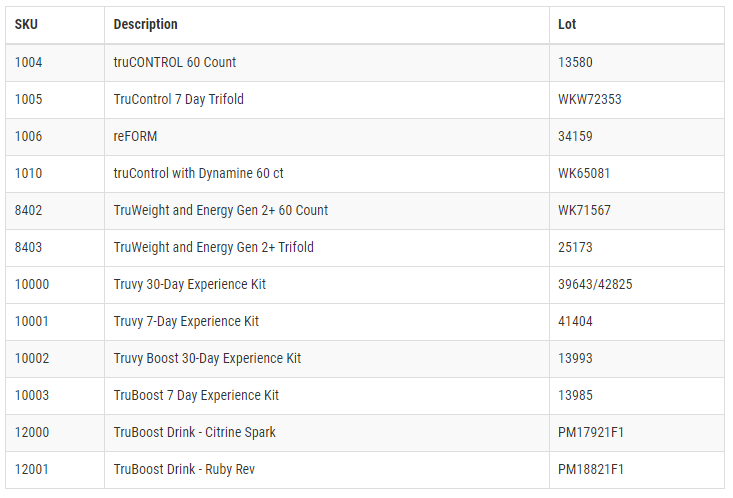Click TruBoost Drink - Citrine Spark
The width and height of the screenshot is (733, 498).
coord(194,432)
